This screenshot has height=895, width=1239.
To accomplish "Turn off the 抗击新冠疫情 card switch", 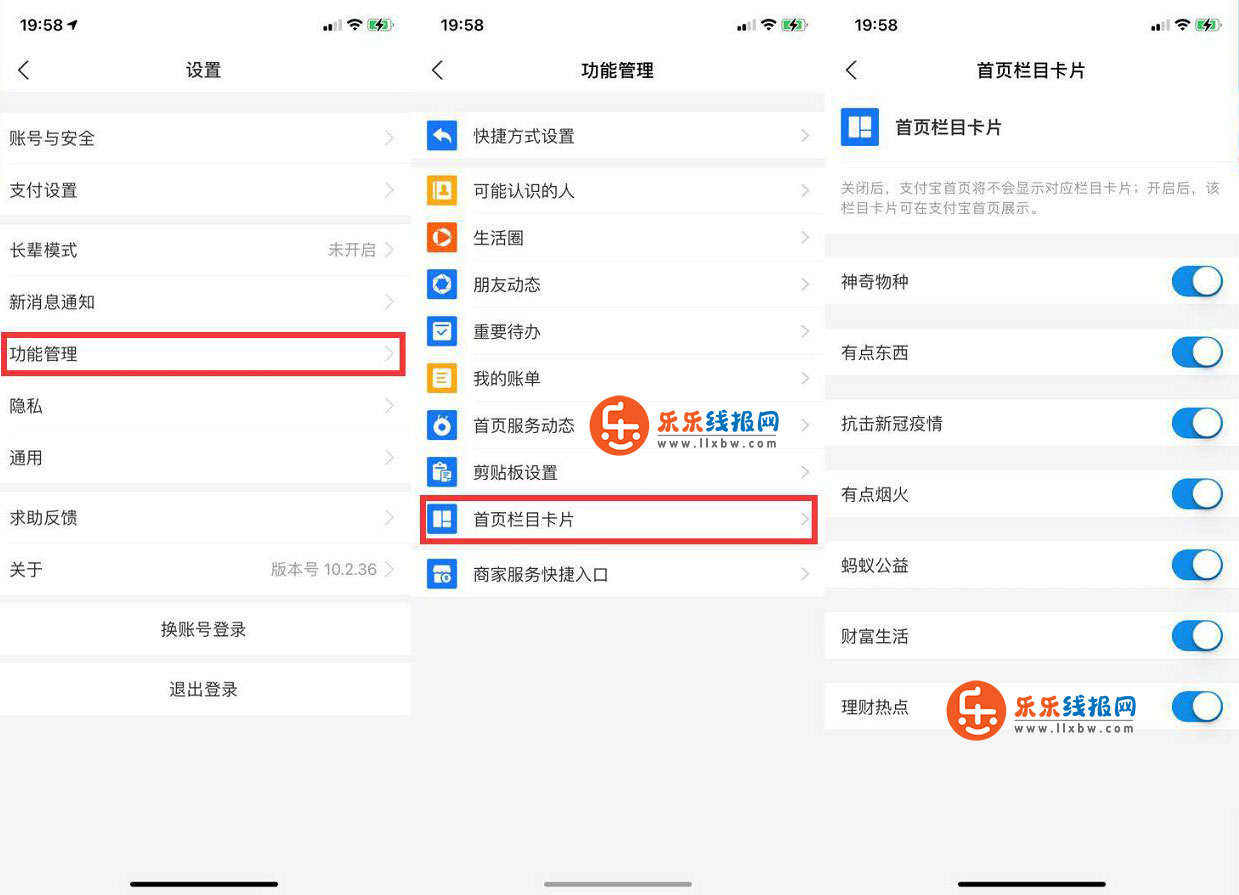I will [1196, 423].
